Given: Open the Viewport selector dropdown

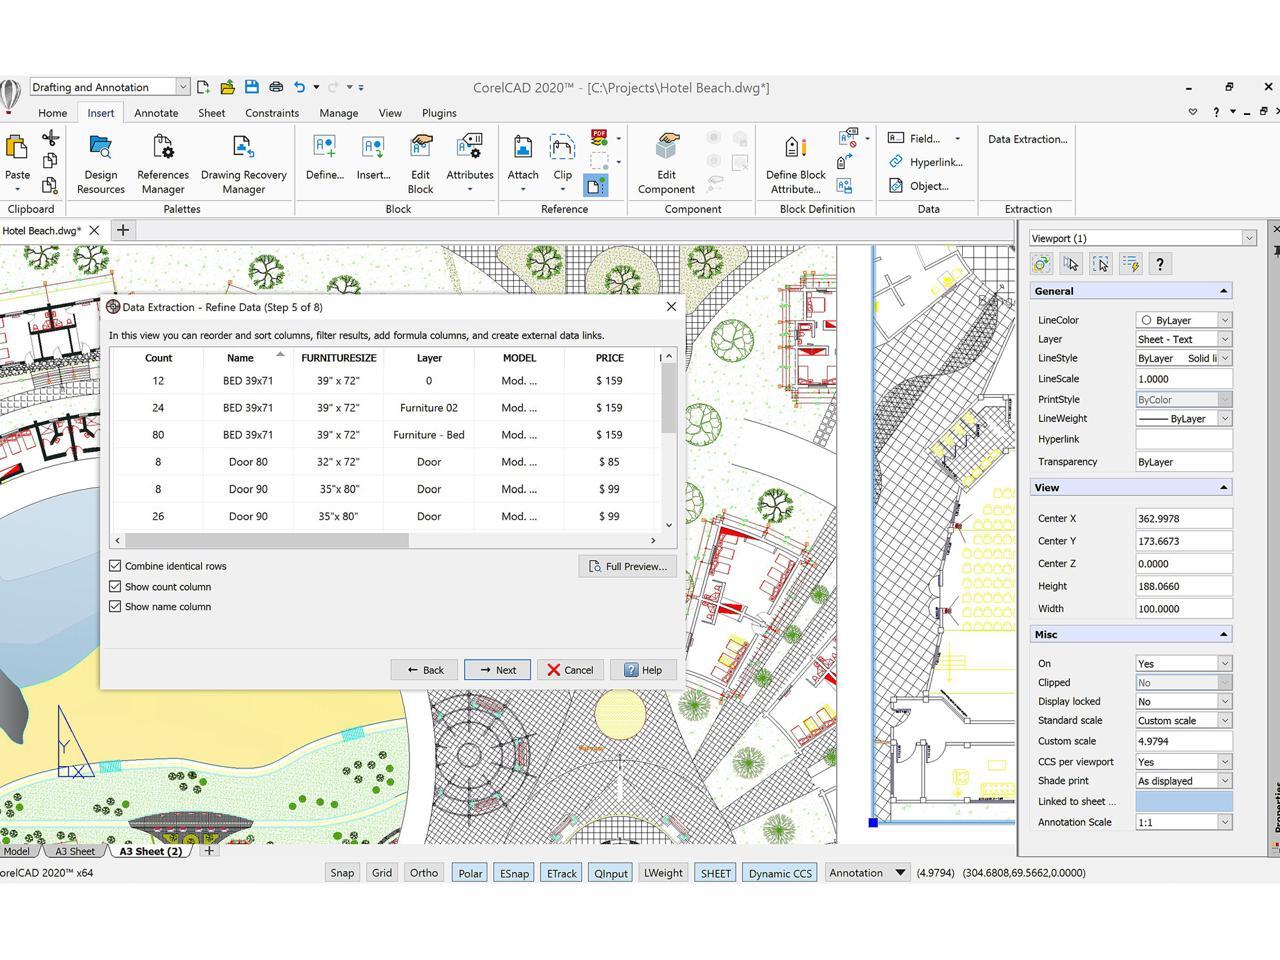Looking at the screenshot, I should point(1249,238).
